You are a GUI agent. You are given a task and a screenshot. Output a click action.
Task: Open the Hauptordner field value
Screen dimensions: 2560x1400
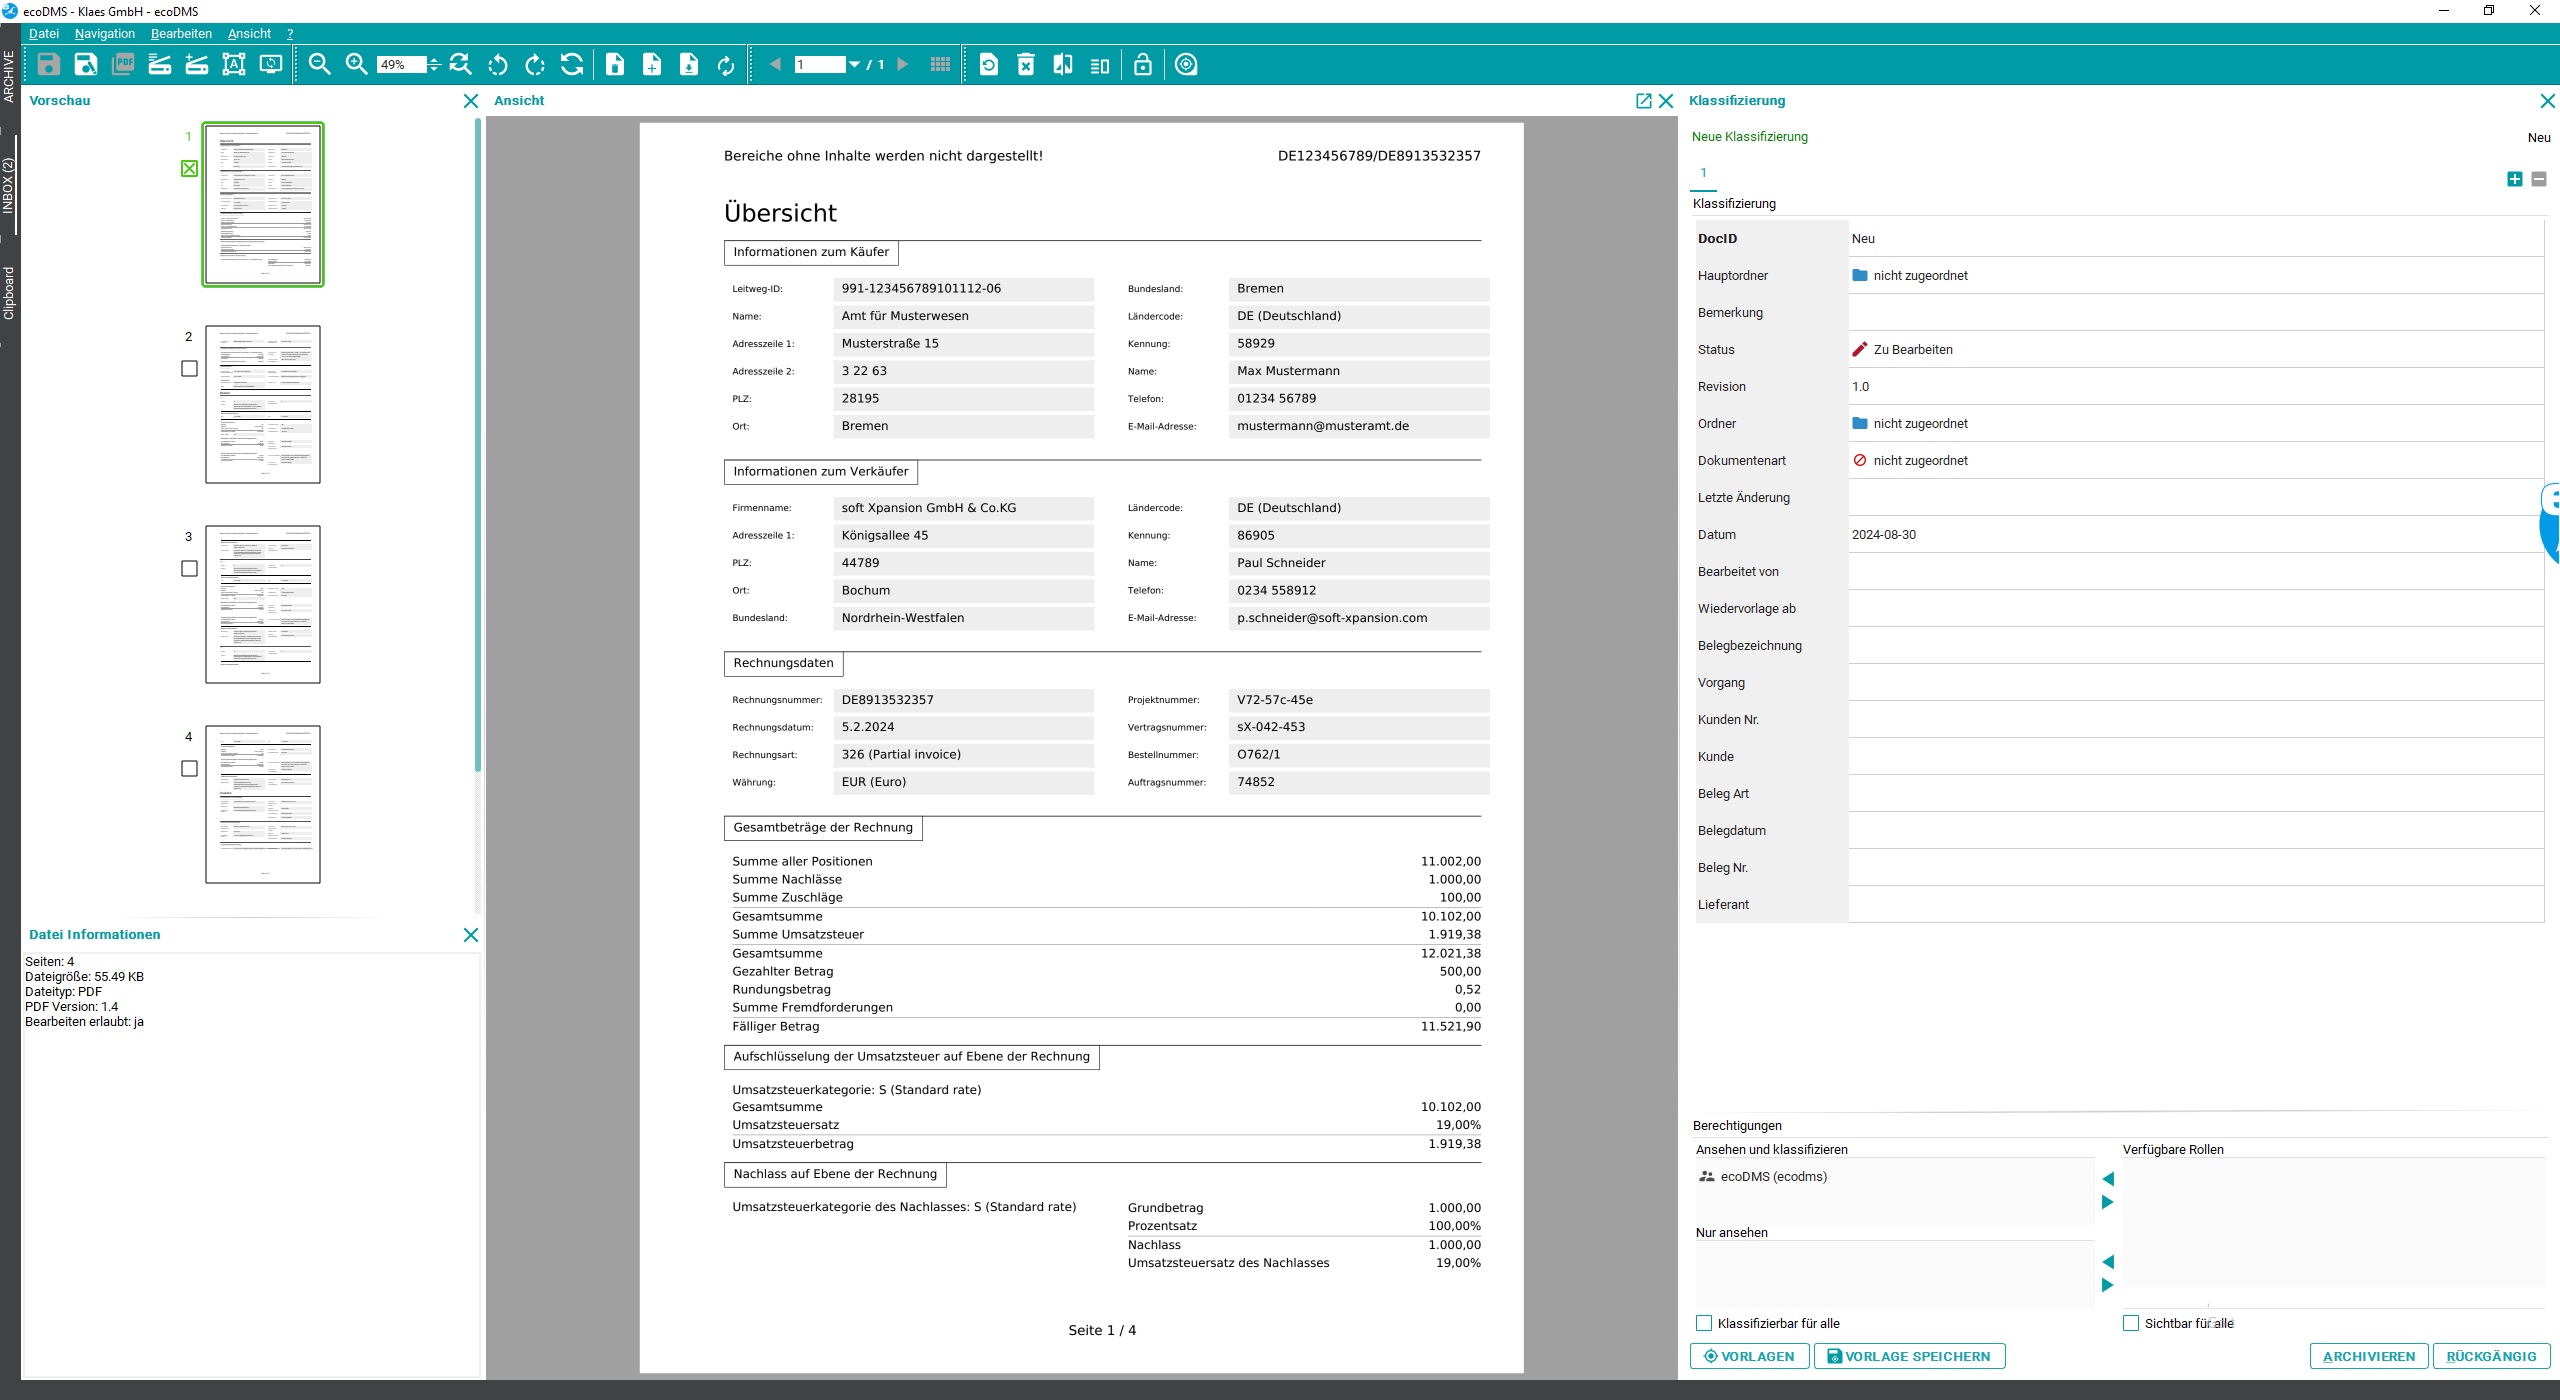point(2195,275)
